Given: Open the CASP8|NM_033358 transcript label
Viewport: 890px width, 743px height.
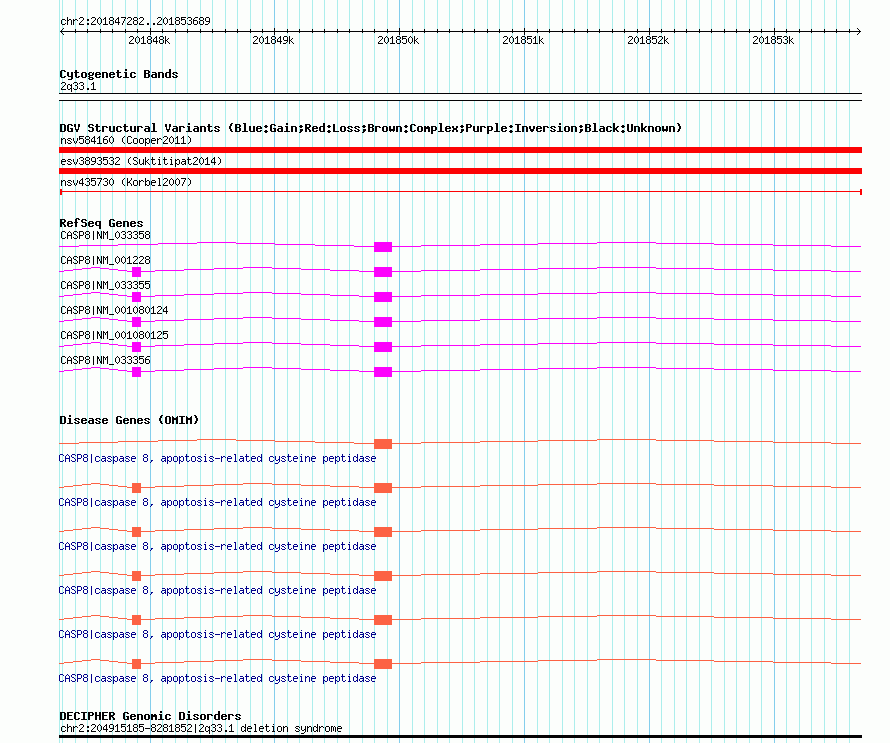Looking at the screenshot, I should click(x=105, y=236).
